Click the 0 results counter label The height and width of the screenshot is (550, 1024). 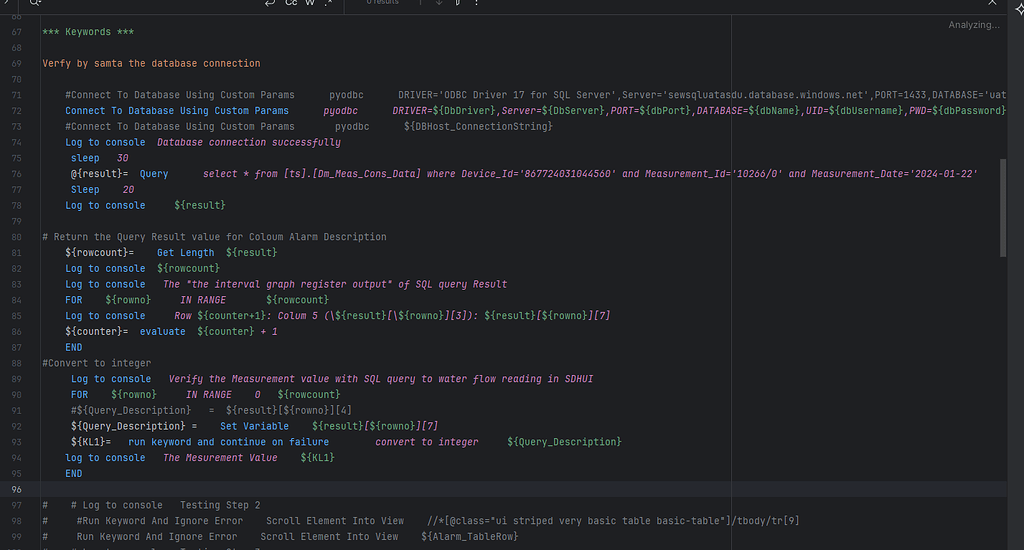[x=383, y=3]
